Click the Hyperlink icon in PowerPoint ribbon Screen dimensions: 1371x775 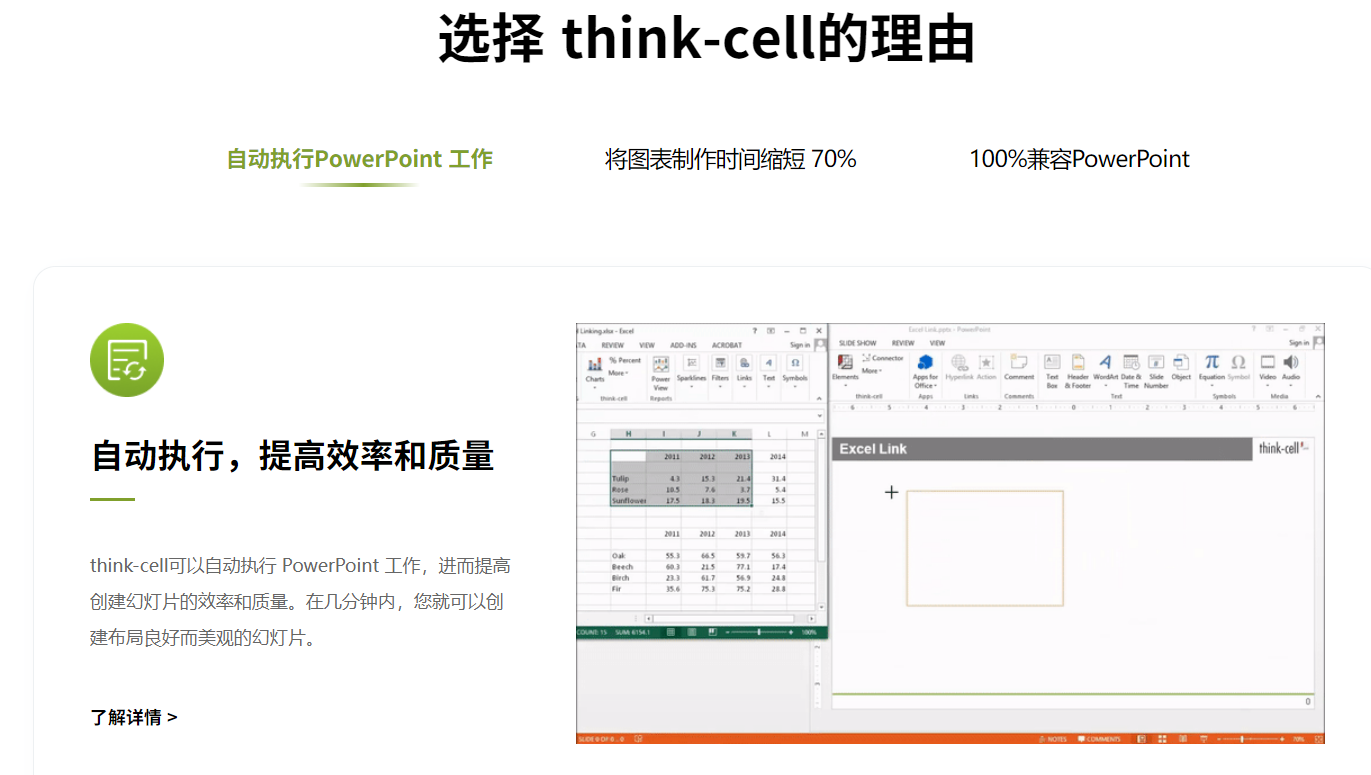pos(959,362)
